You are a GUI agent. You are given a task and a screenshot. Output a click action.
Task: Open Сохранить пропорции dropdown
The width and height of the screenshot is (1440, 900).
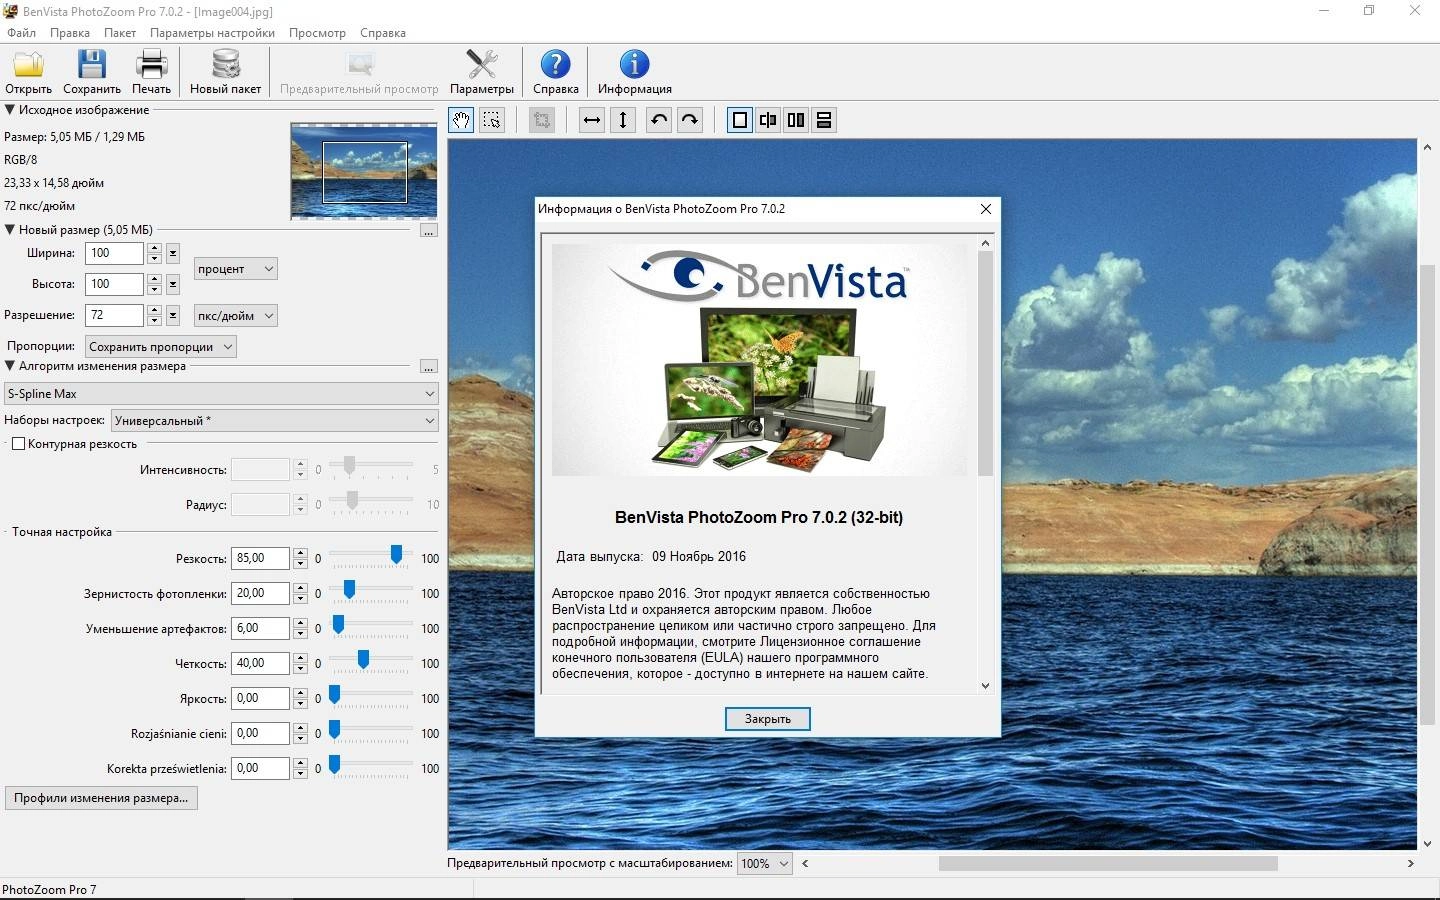click(x=161, y=347)
